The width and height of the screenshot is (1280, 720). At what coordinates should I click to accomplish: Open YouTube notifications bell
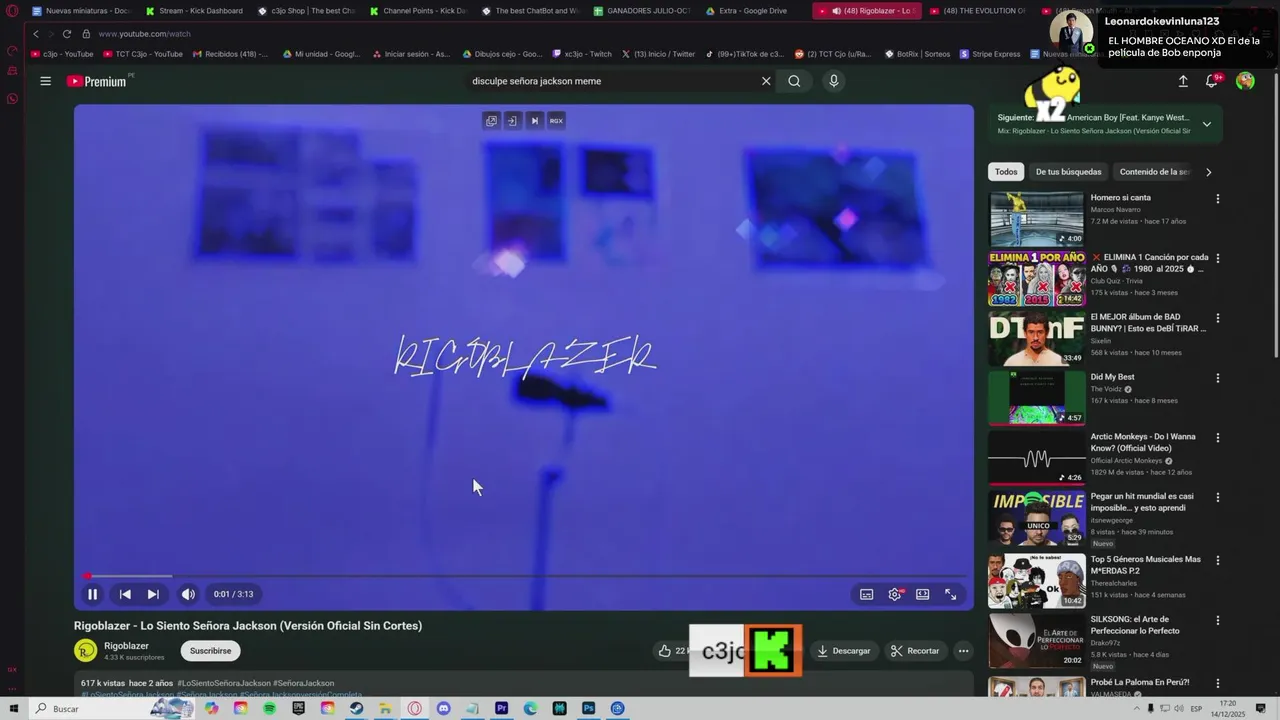1212,81
